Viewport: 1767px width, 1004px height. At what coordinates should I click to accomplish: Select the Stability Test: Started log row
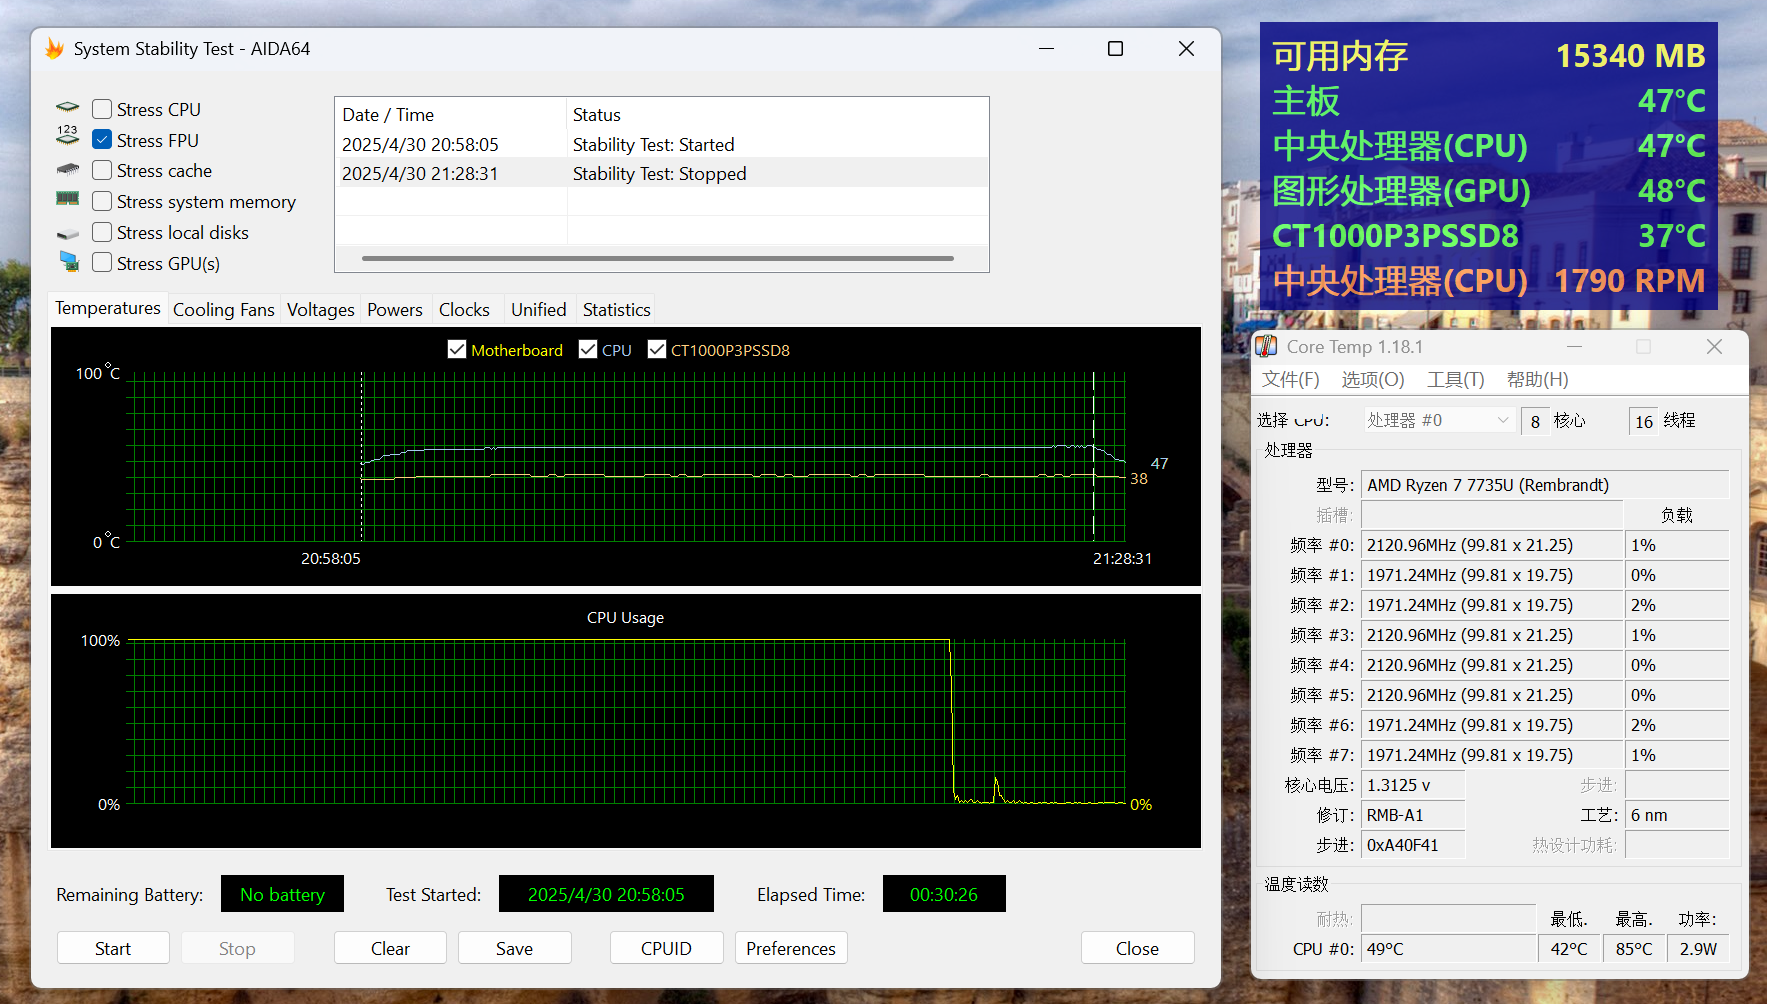pos(662,145)
